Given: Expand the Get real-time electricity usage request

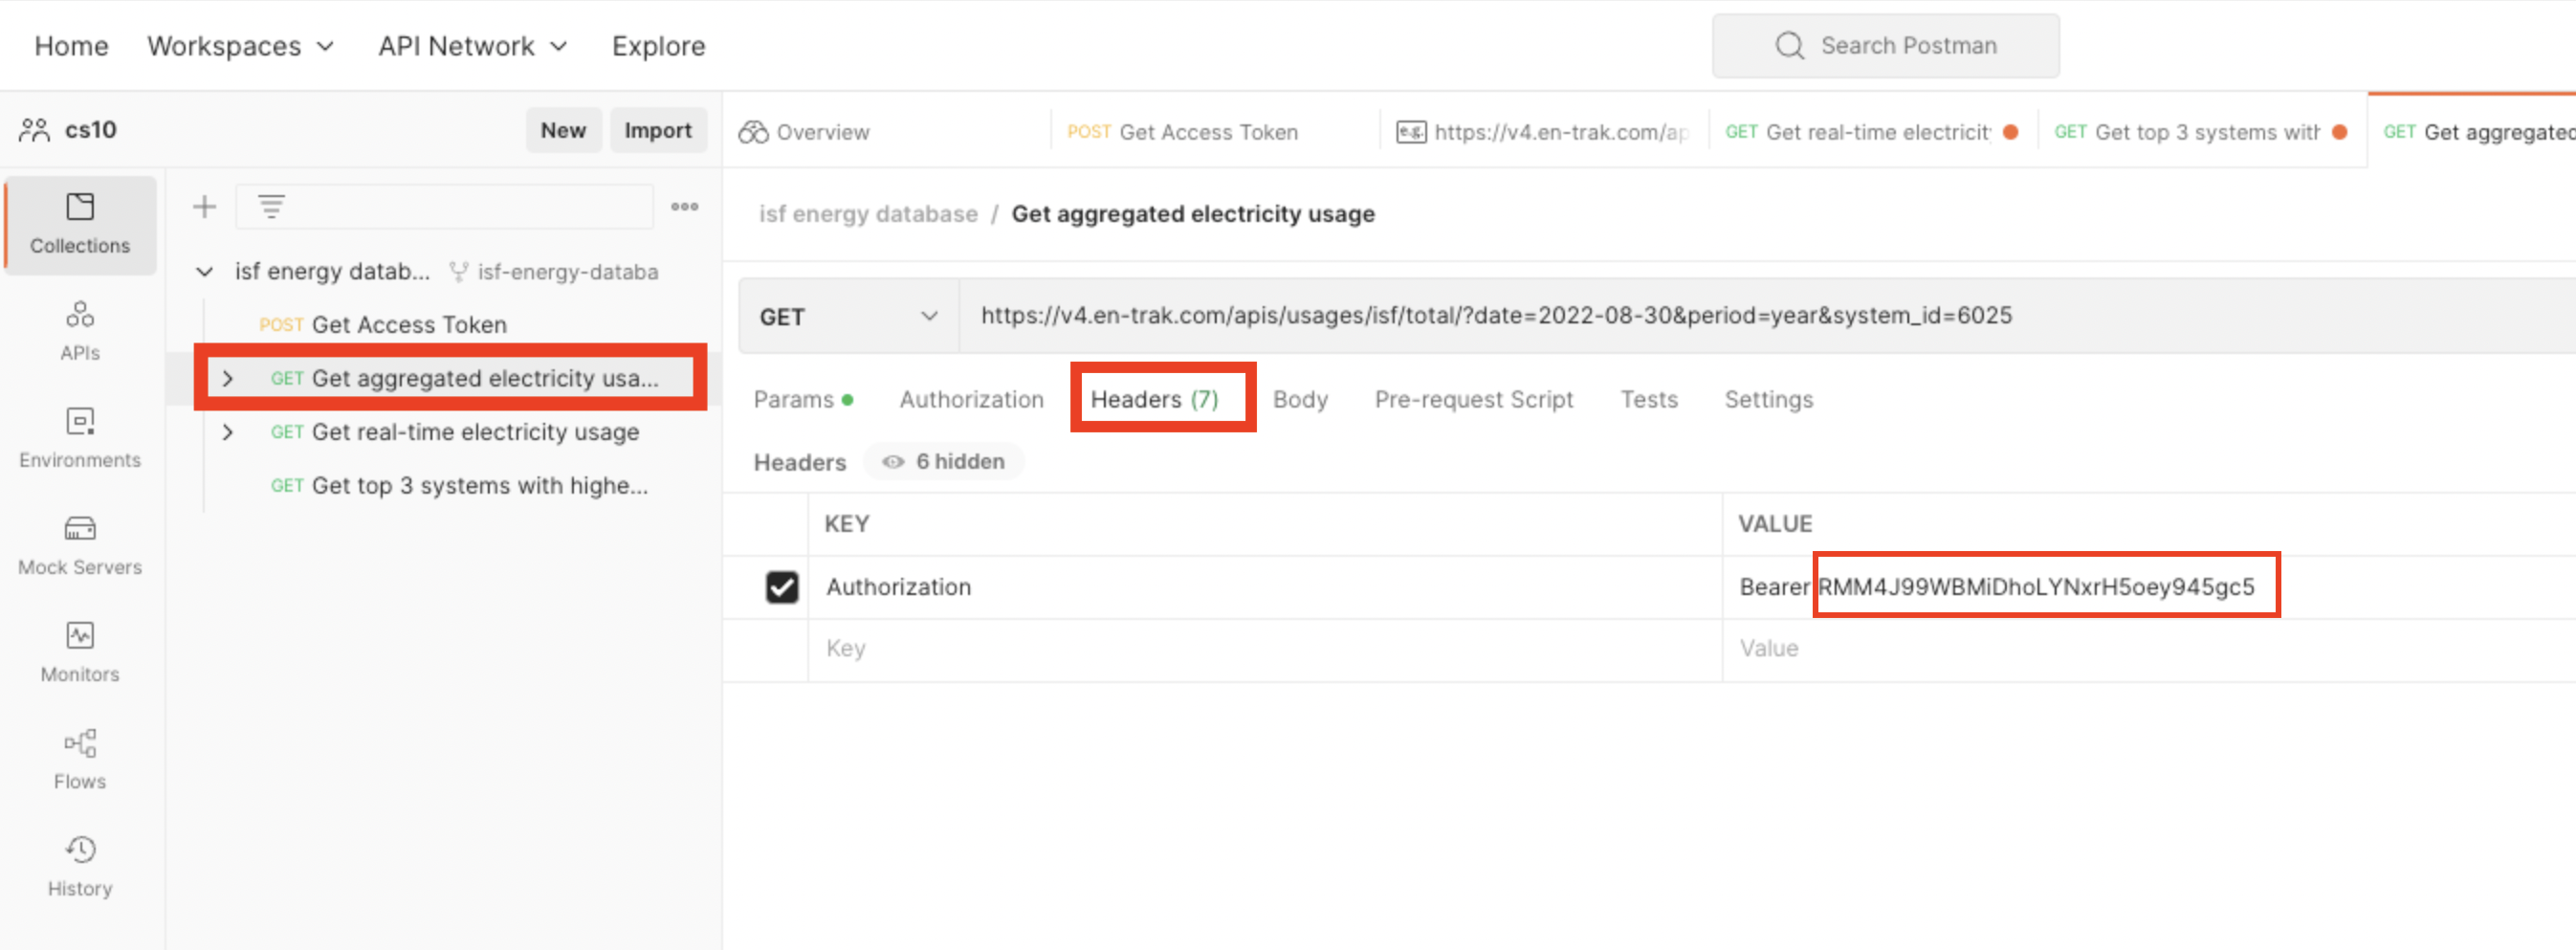Looking at the screenshot, I should [228, 432].
